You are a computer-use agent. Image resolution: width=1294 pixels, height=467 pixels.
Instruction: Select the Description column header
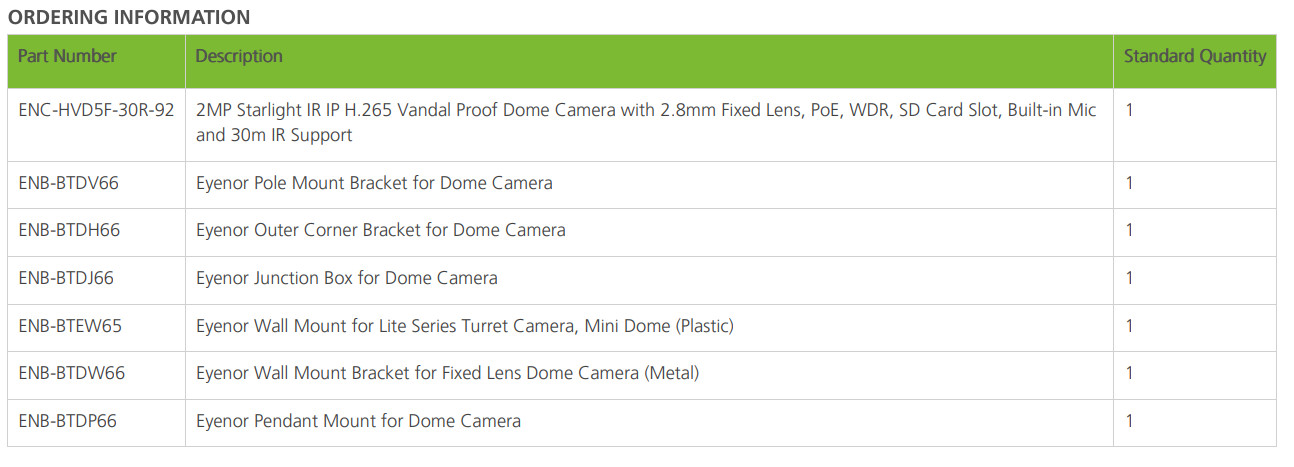point(239,56)
